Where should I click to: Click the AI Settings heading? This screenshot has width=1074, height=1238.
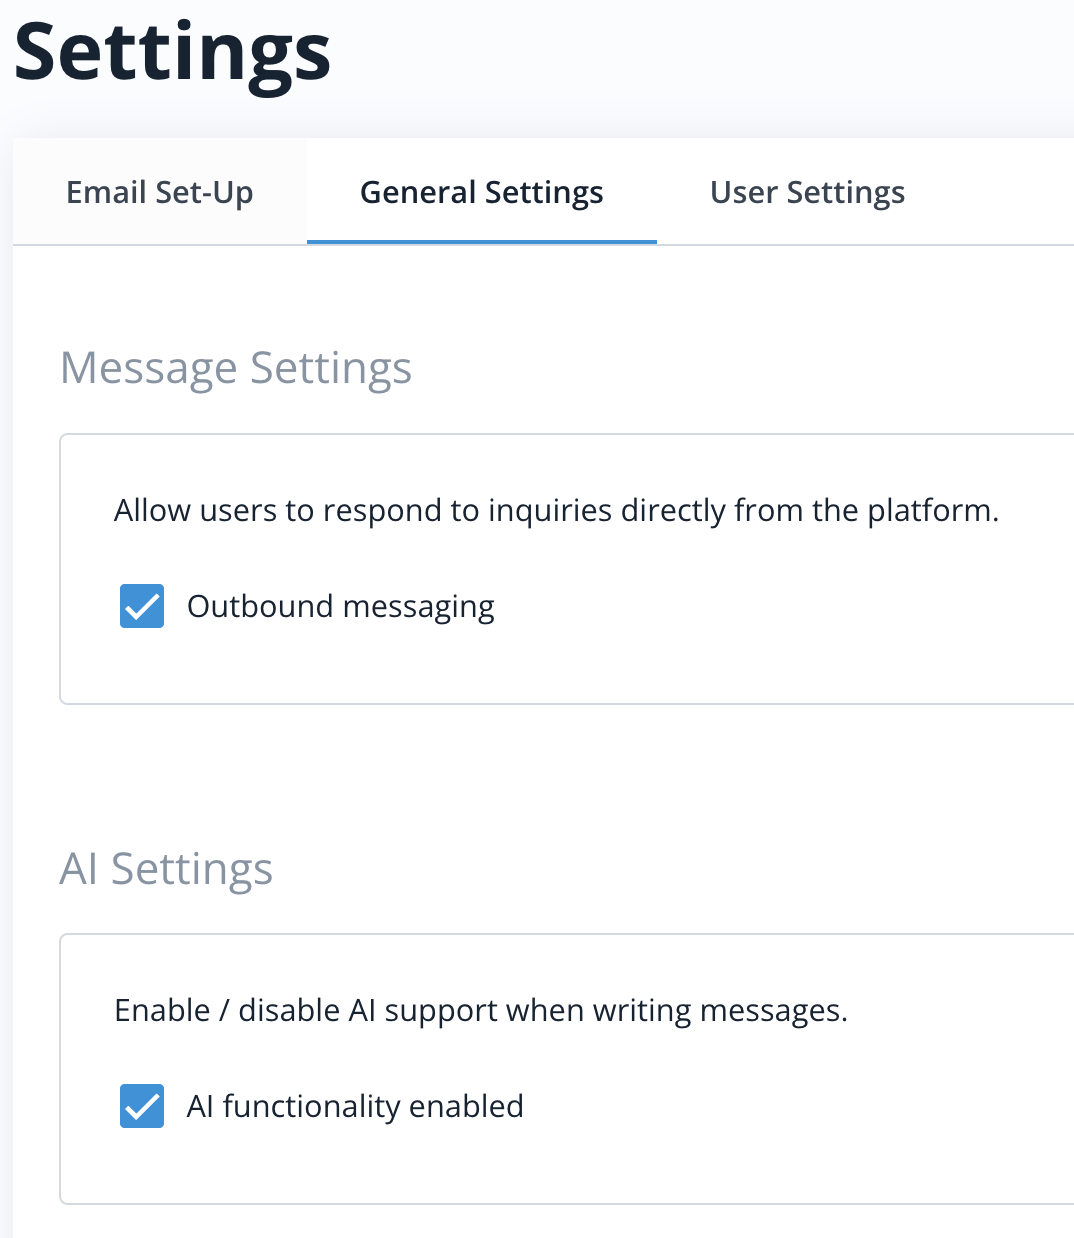166,870
